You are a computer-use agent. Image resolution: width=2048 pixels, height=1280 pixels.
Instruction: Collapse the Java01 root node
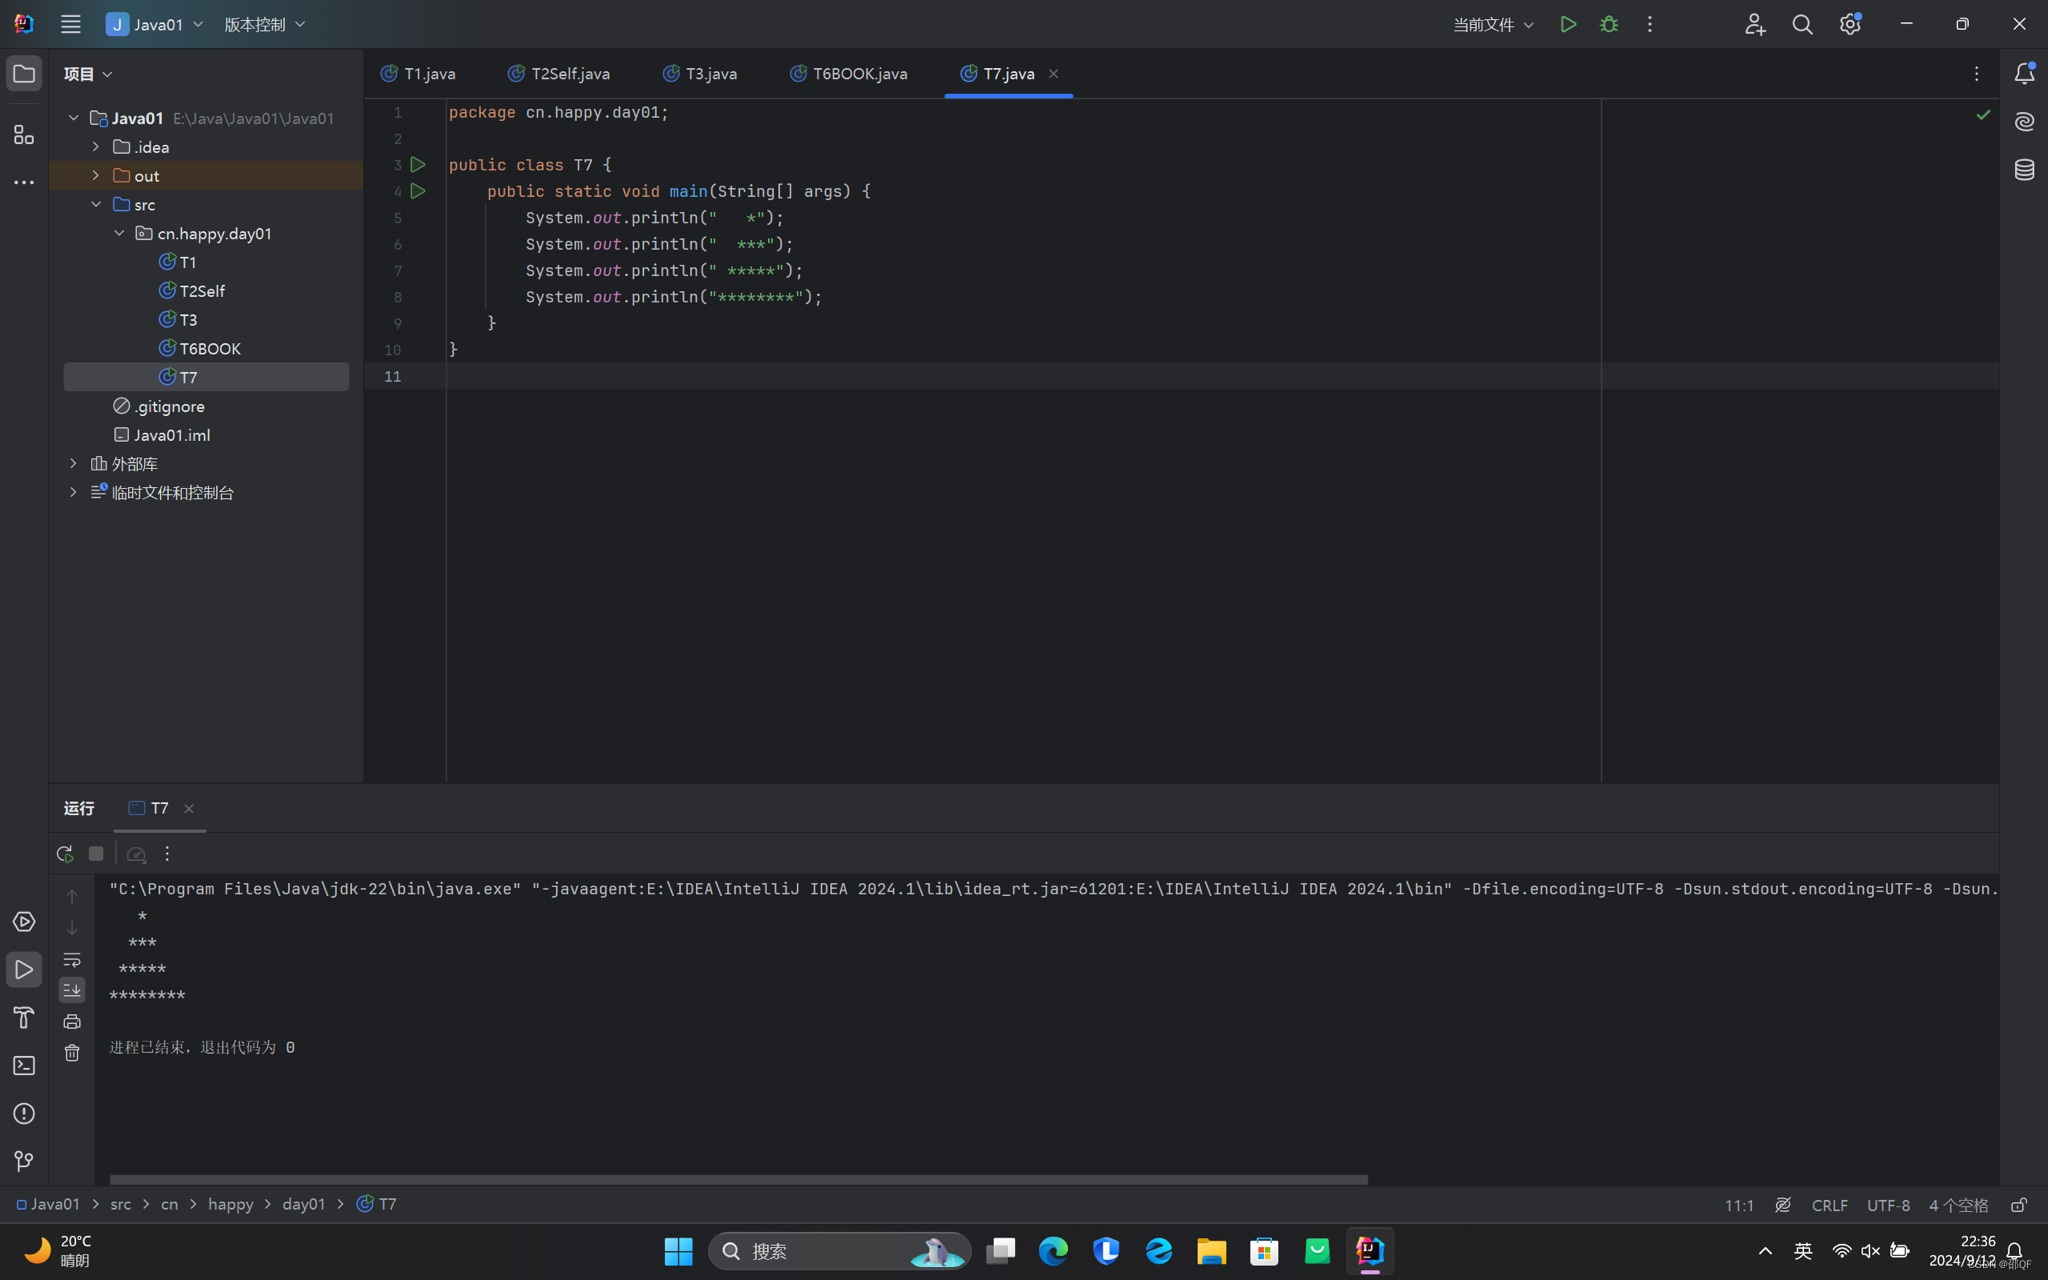click(x=73, y=118)
